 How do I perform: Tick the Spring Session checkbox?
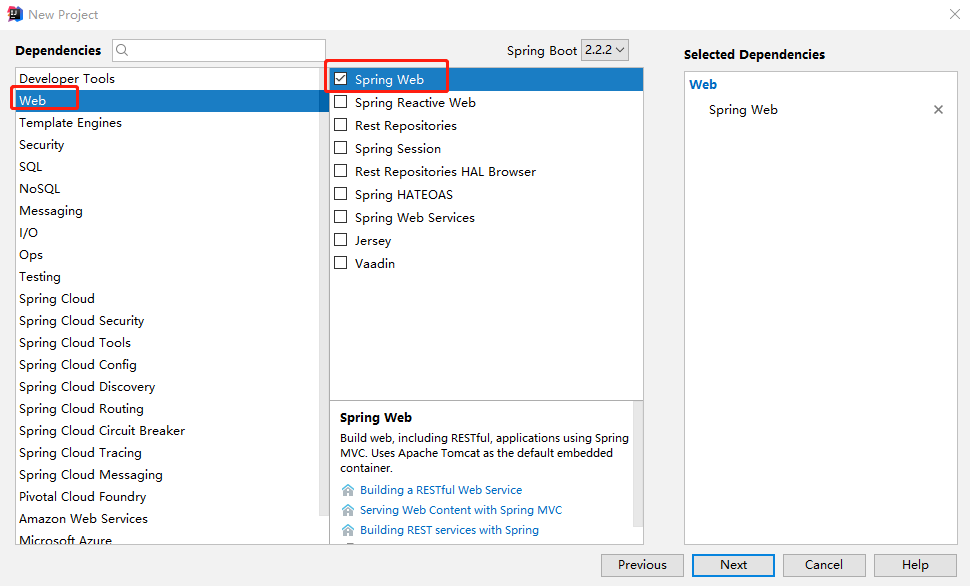tap(340, 148)
